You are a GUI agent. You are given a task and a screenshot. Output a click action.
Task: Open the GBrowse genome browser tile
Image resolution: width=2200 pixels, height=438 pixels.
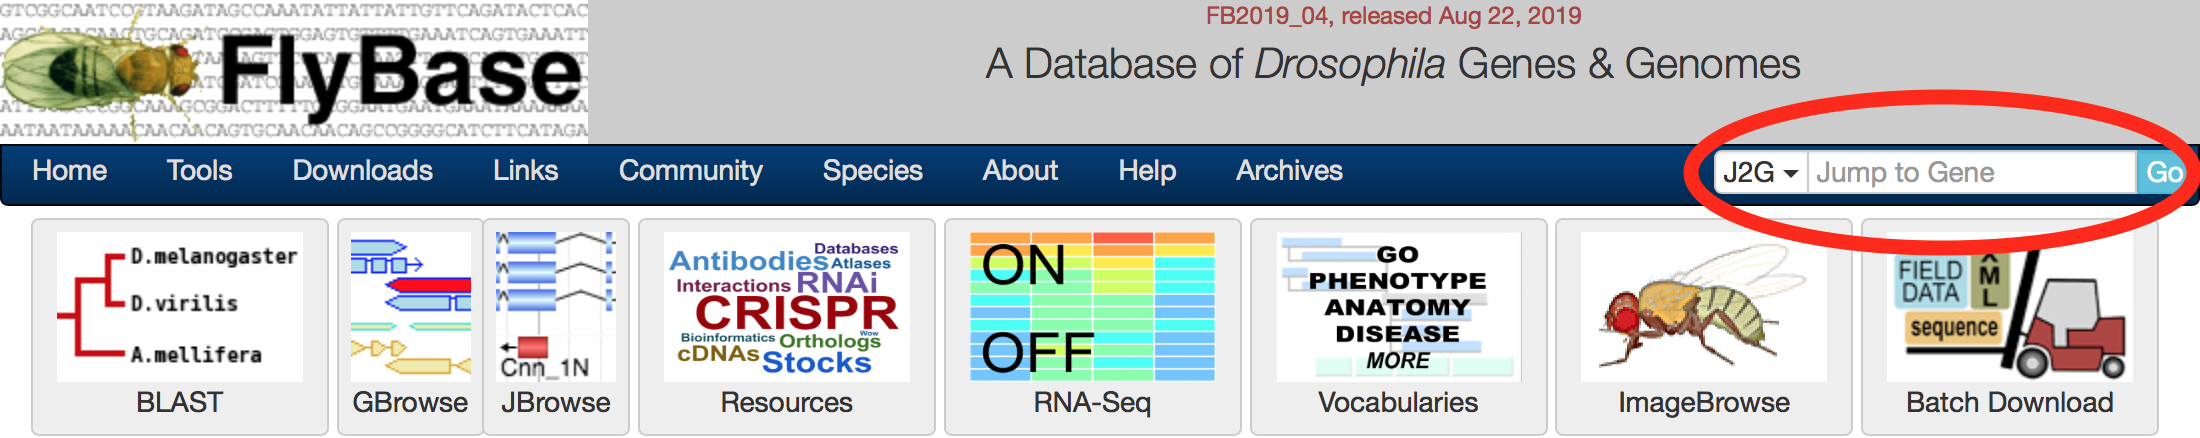pyautogui.click(x=410, y=326)
